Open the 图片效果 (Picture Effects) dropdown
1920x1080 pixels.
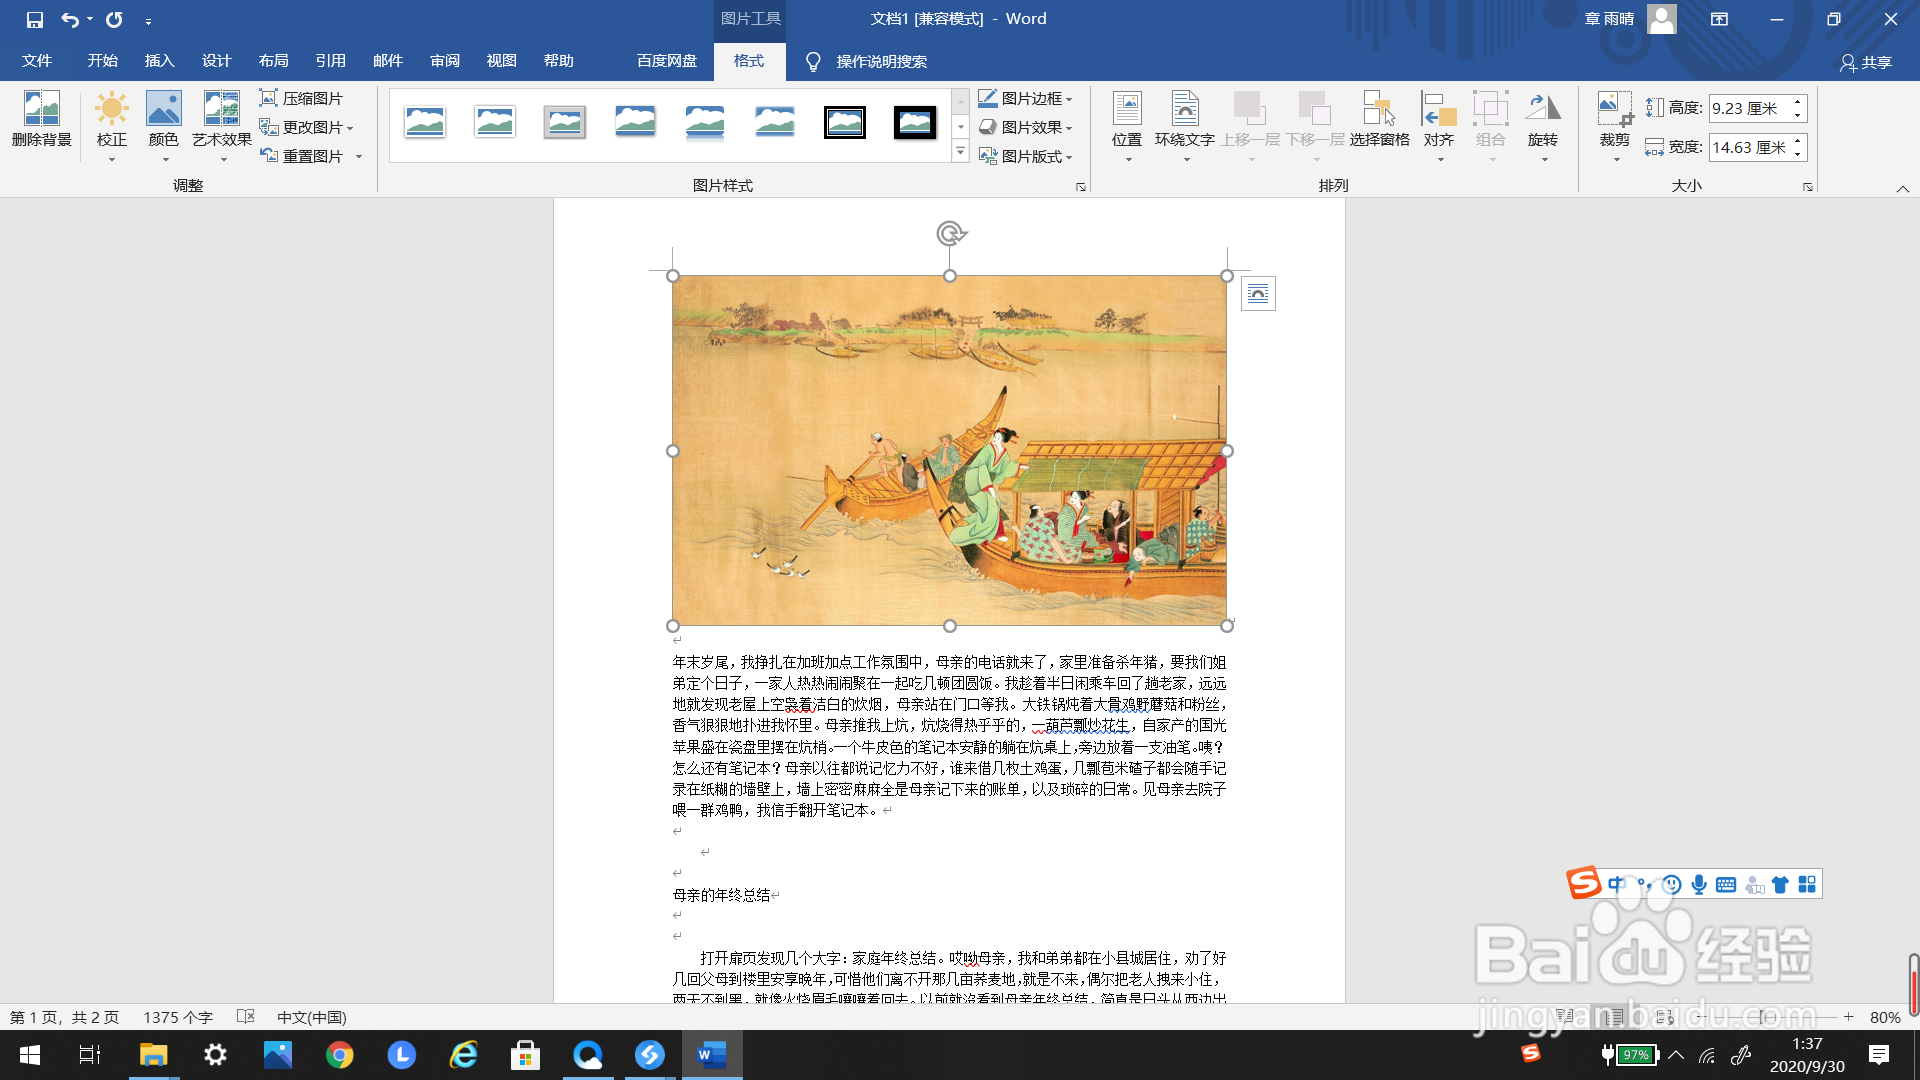[x=1026, y=127]
